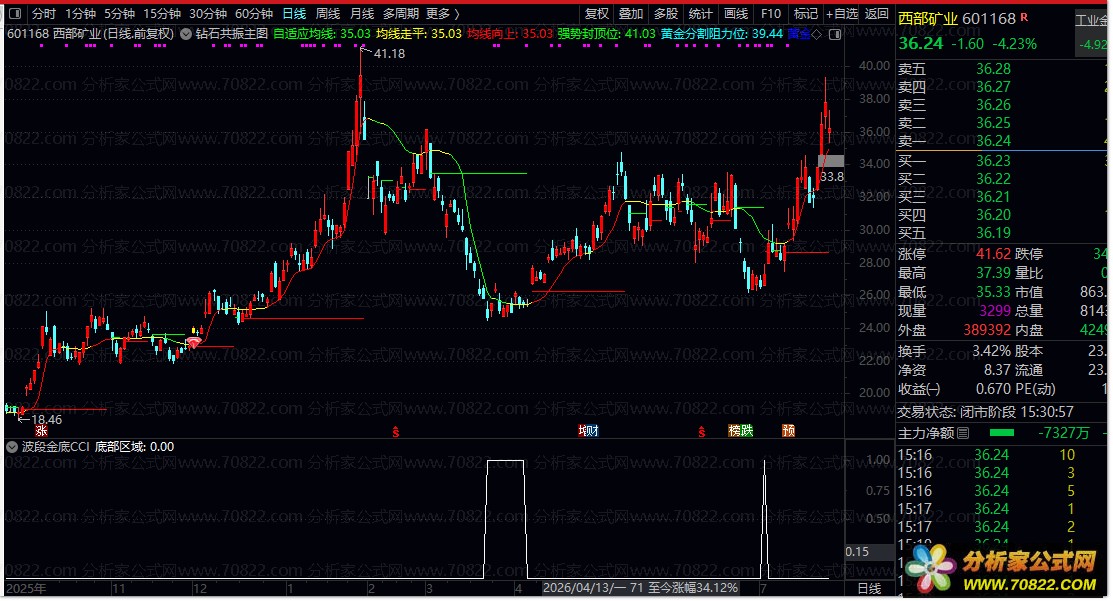The height and width of the screenshot is (601, 1113).
Task: Click the 18.46 low price label
Action: [46, 420]
